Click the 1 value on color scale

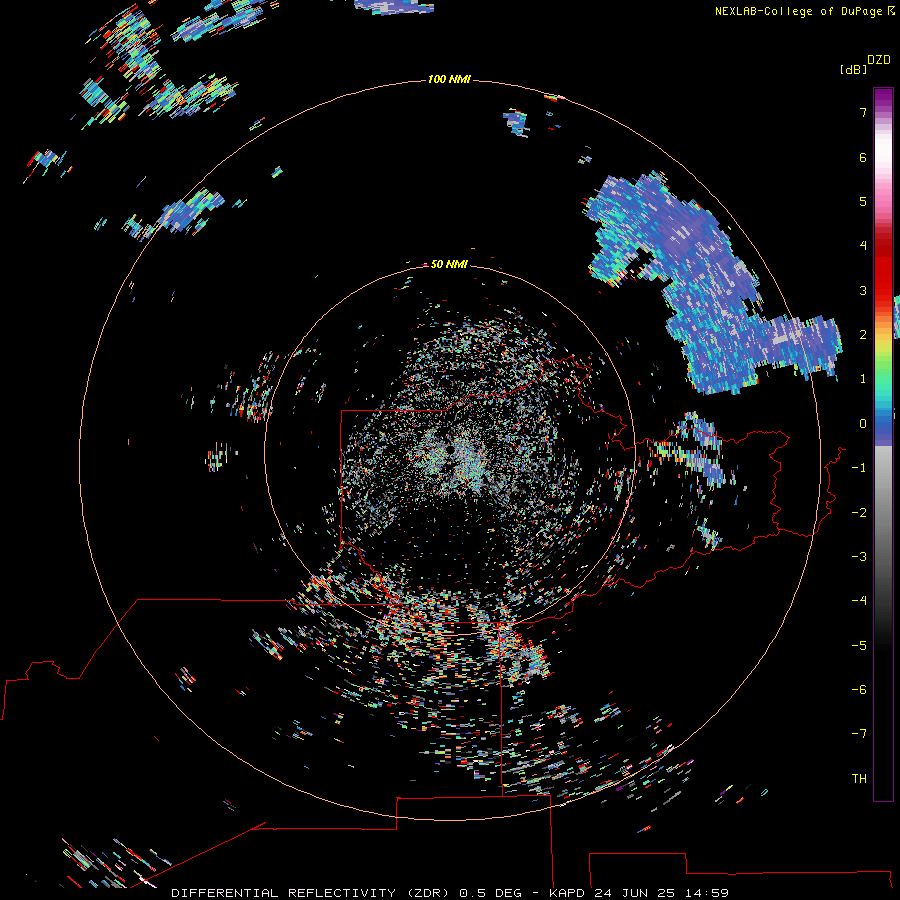(863, 379)
